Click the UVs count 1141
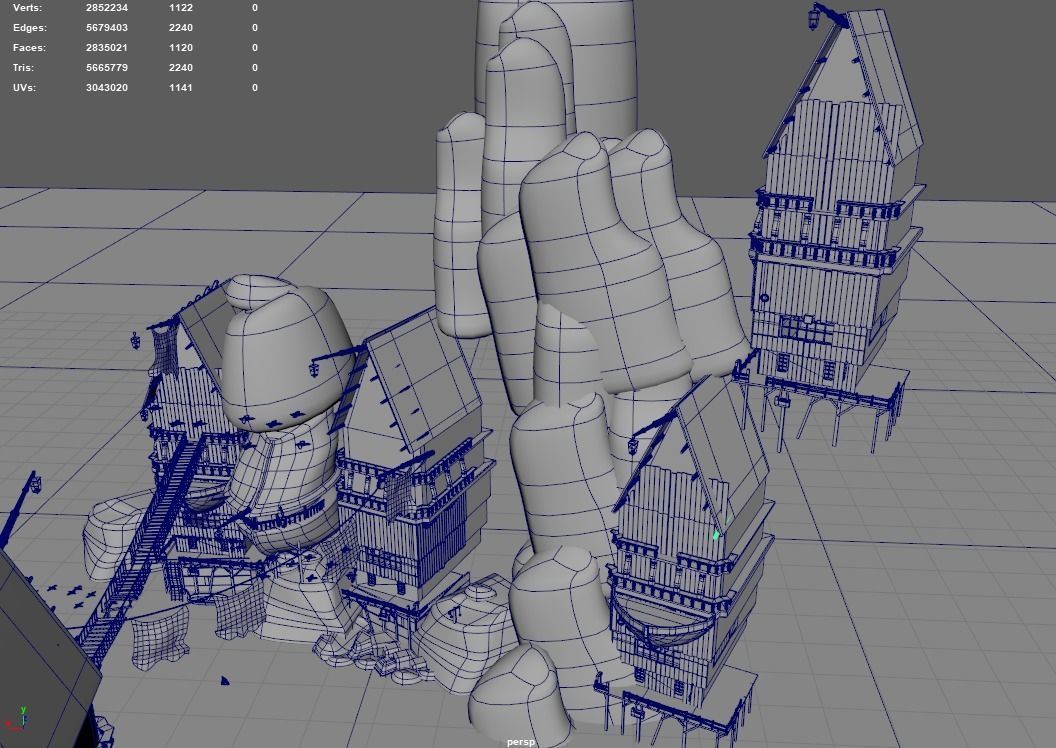 coord(180,88)
